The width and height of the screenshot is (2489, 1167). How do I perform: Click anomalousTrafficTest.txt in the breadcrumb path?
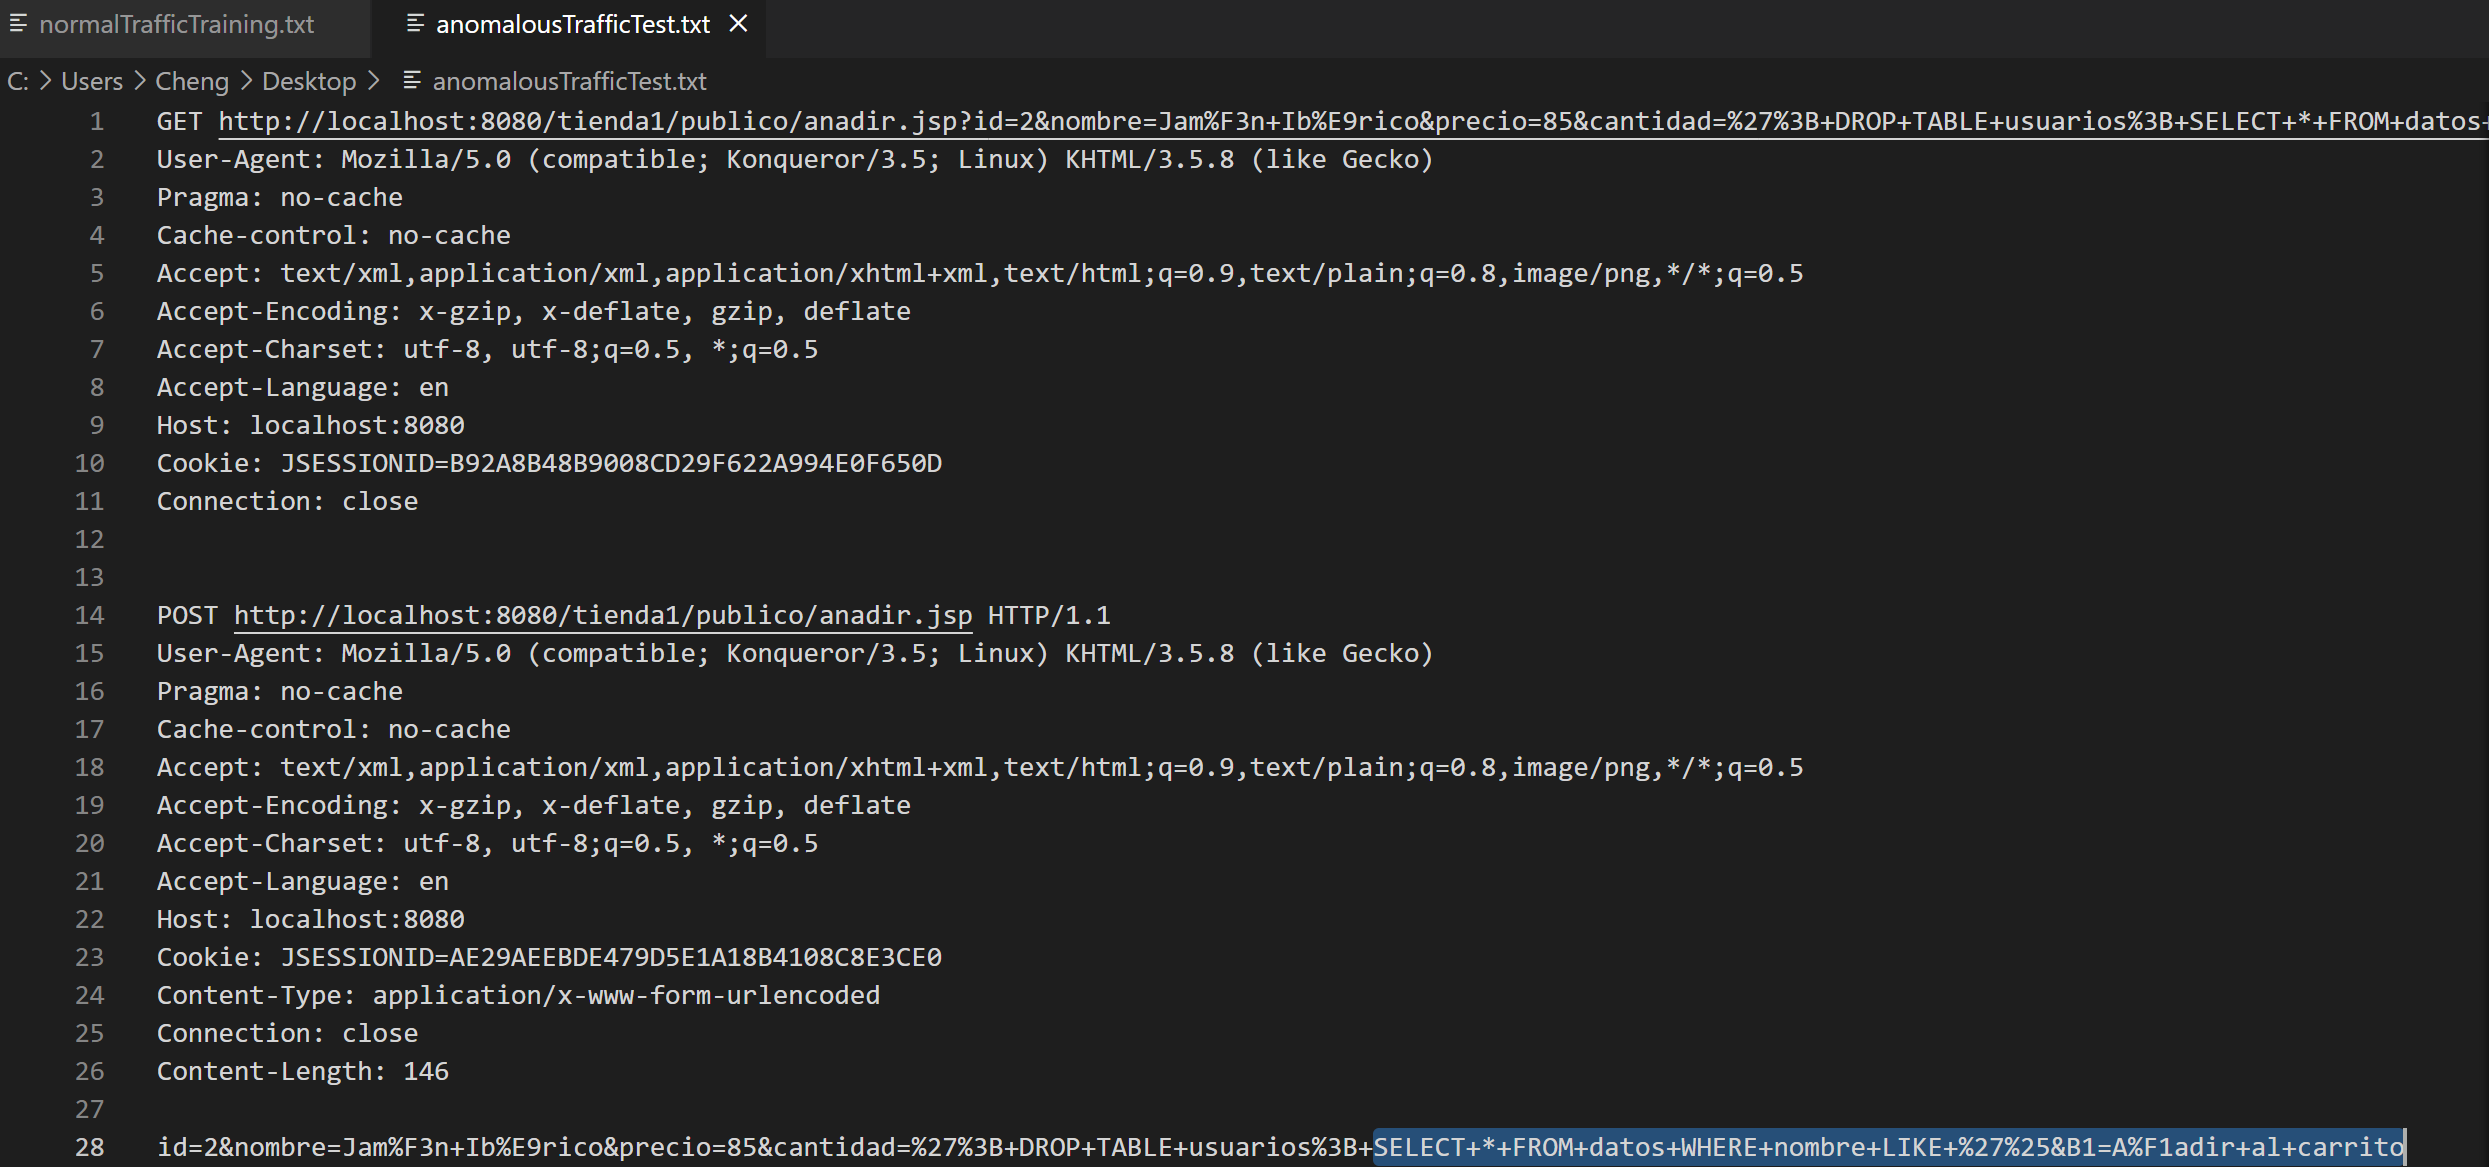(569, 81)
